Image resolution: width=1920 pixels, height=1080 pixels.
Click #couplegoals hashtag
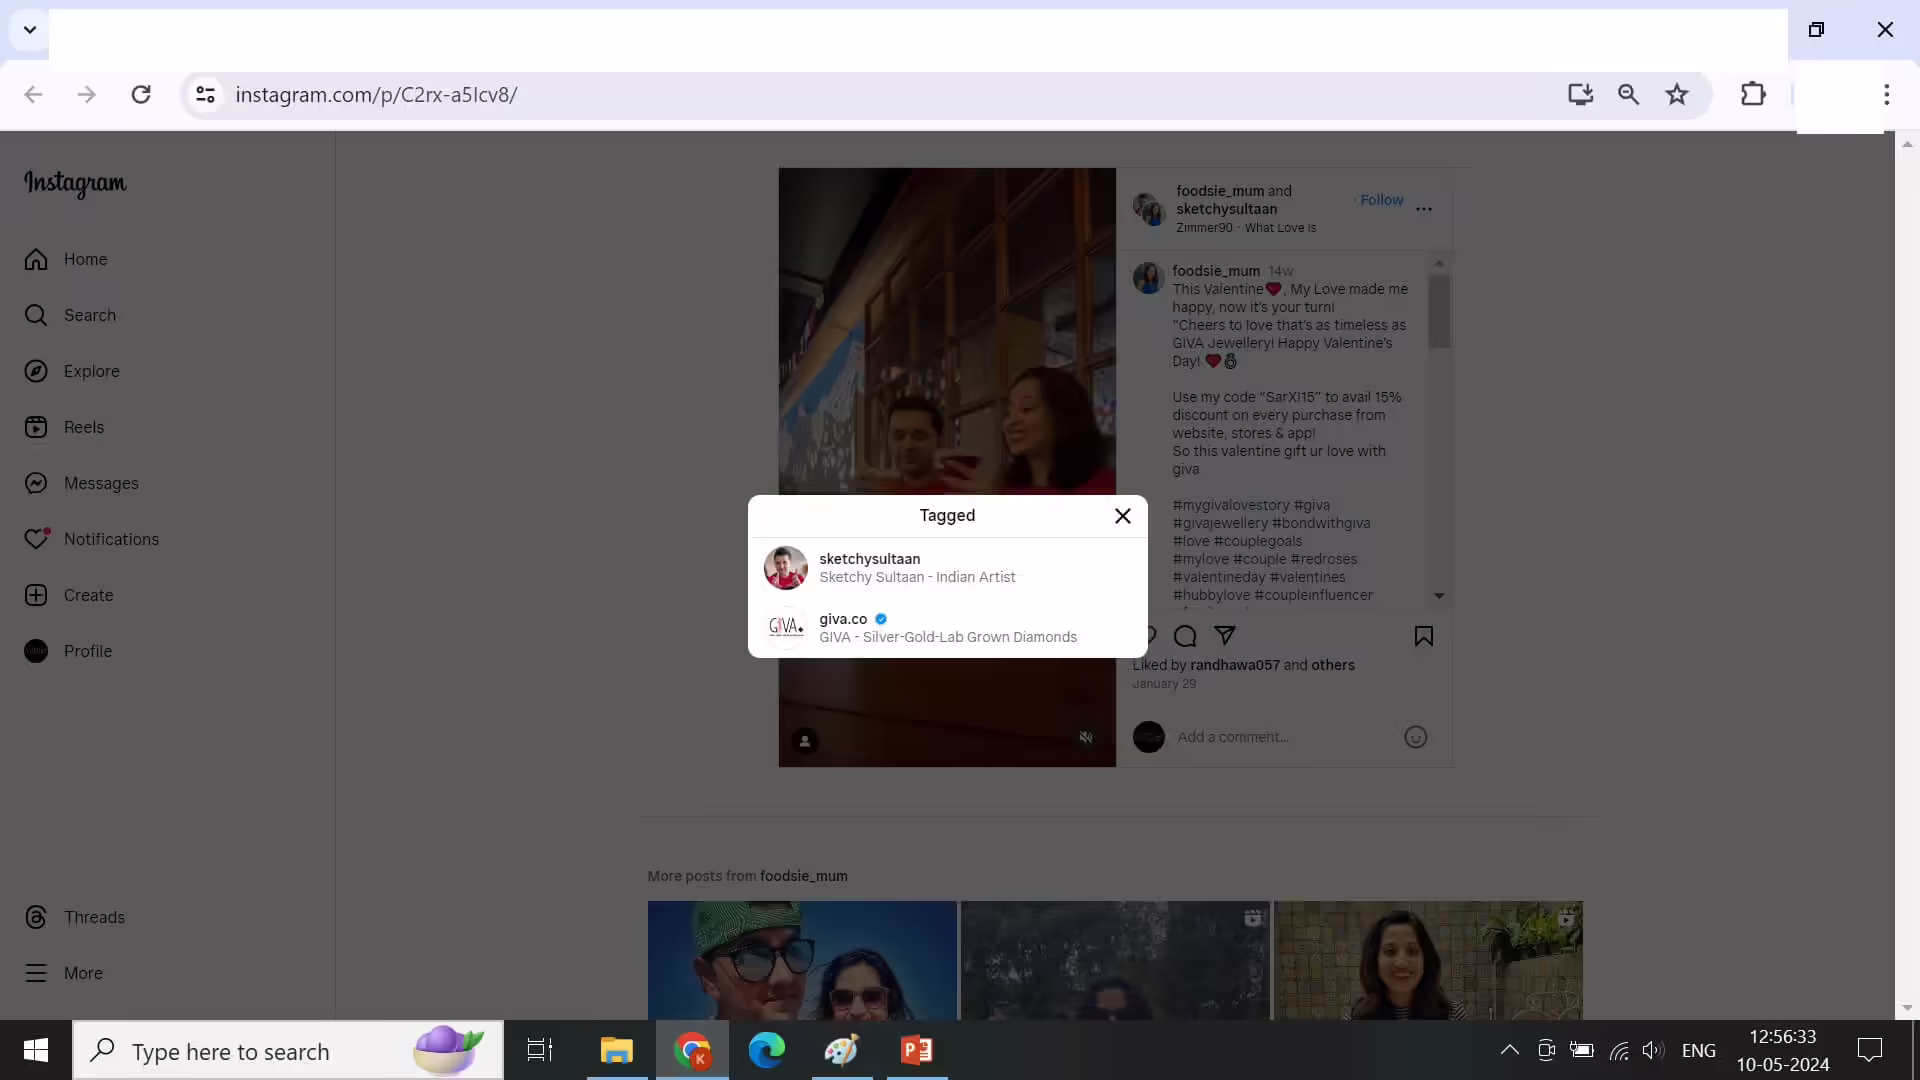click(1258, 541)
